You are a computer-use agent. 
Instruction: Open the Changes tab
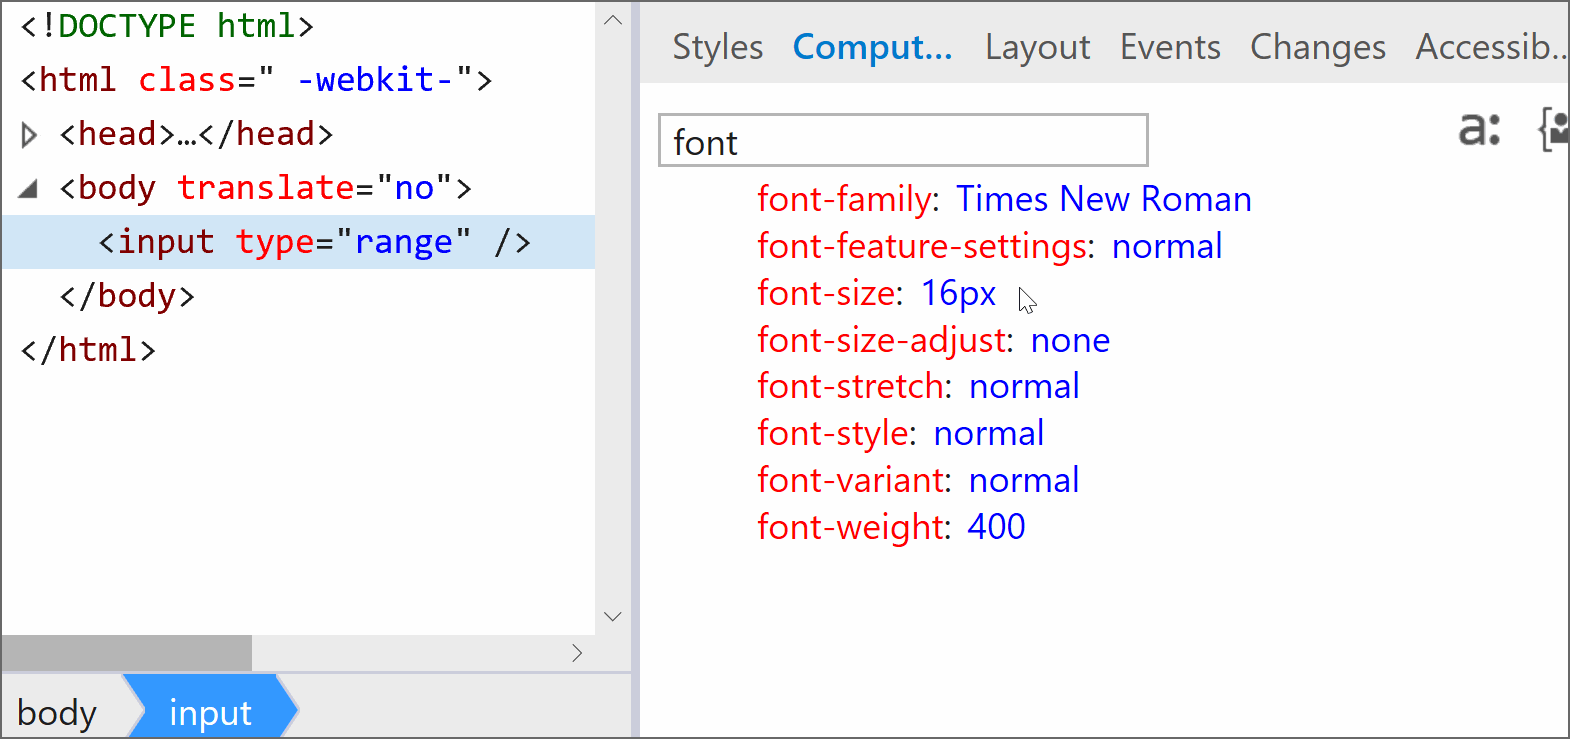[x=1317, y=47]
